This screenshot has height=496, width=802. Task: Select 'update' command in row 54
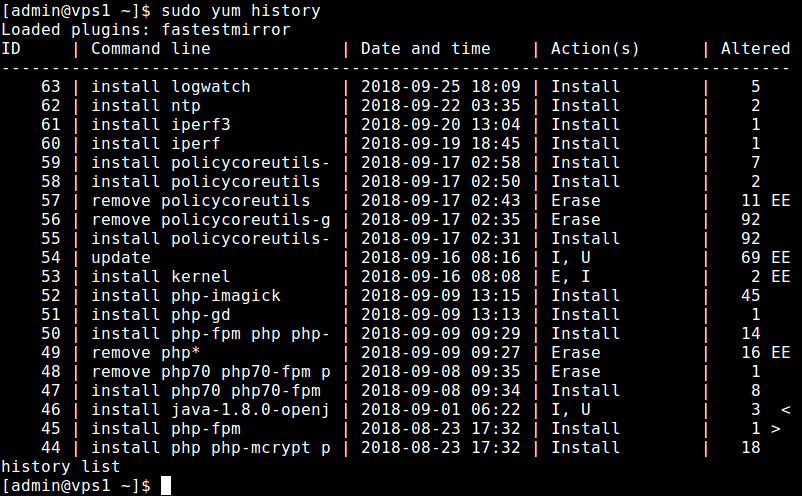point(121,258)
